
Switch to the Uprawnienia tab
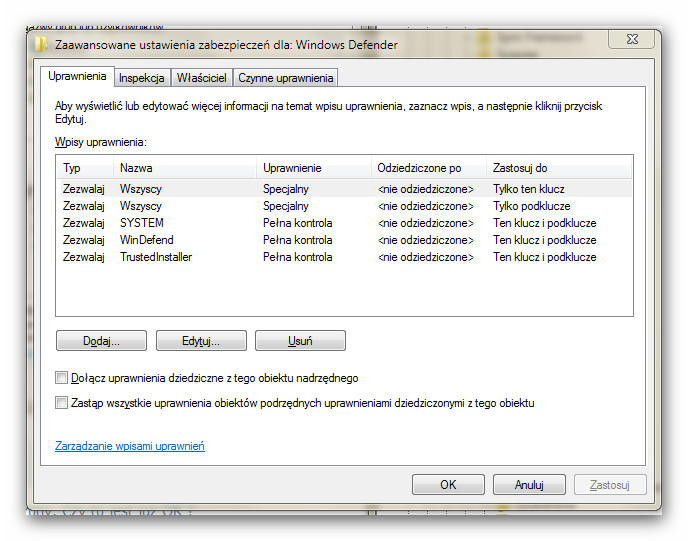pos(77,76)
